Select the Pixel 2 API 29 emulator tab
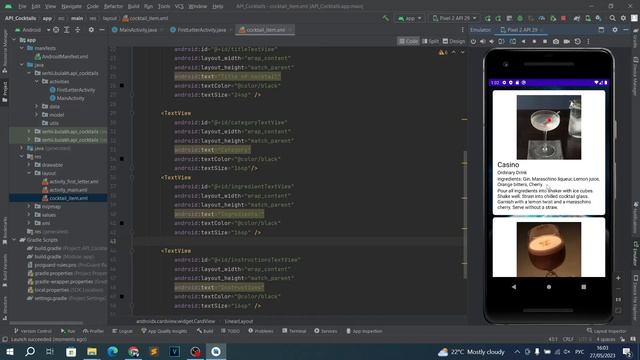Viewport: 640px width, 360px height. click(522, 30)
